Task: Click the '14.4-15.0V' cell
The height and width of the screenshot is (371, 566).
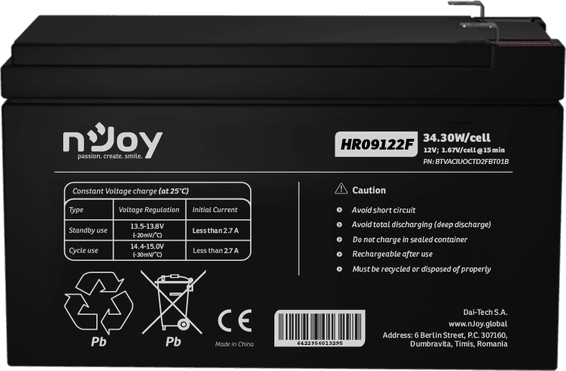Action: (147, 246)
